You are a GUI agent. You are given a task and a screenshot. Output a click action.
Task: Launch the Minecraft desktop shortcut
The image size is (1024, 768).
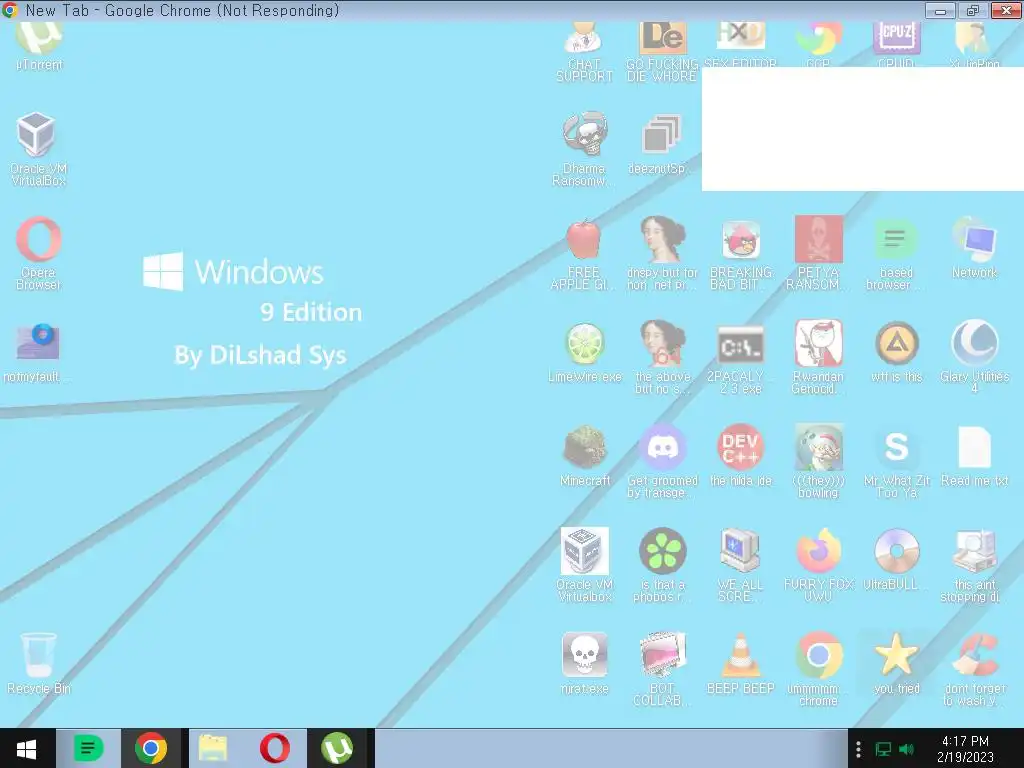584,456
